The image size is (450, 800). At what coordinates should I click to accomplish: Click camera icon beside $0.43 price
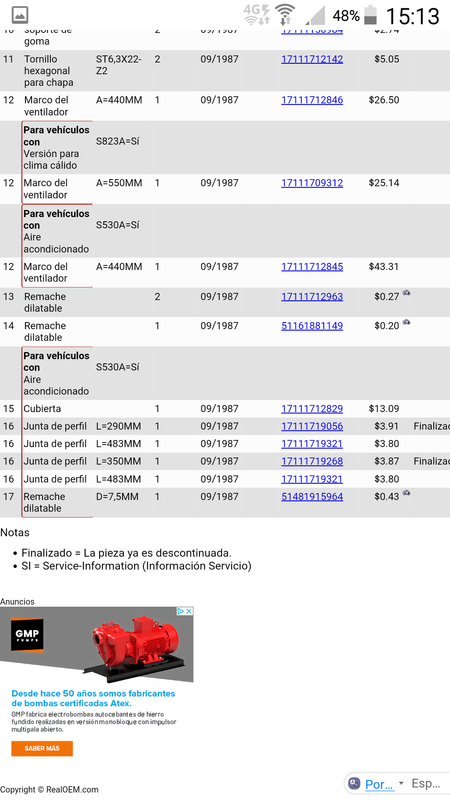[x=406, y=493]
